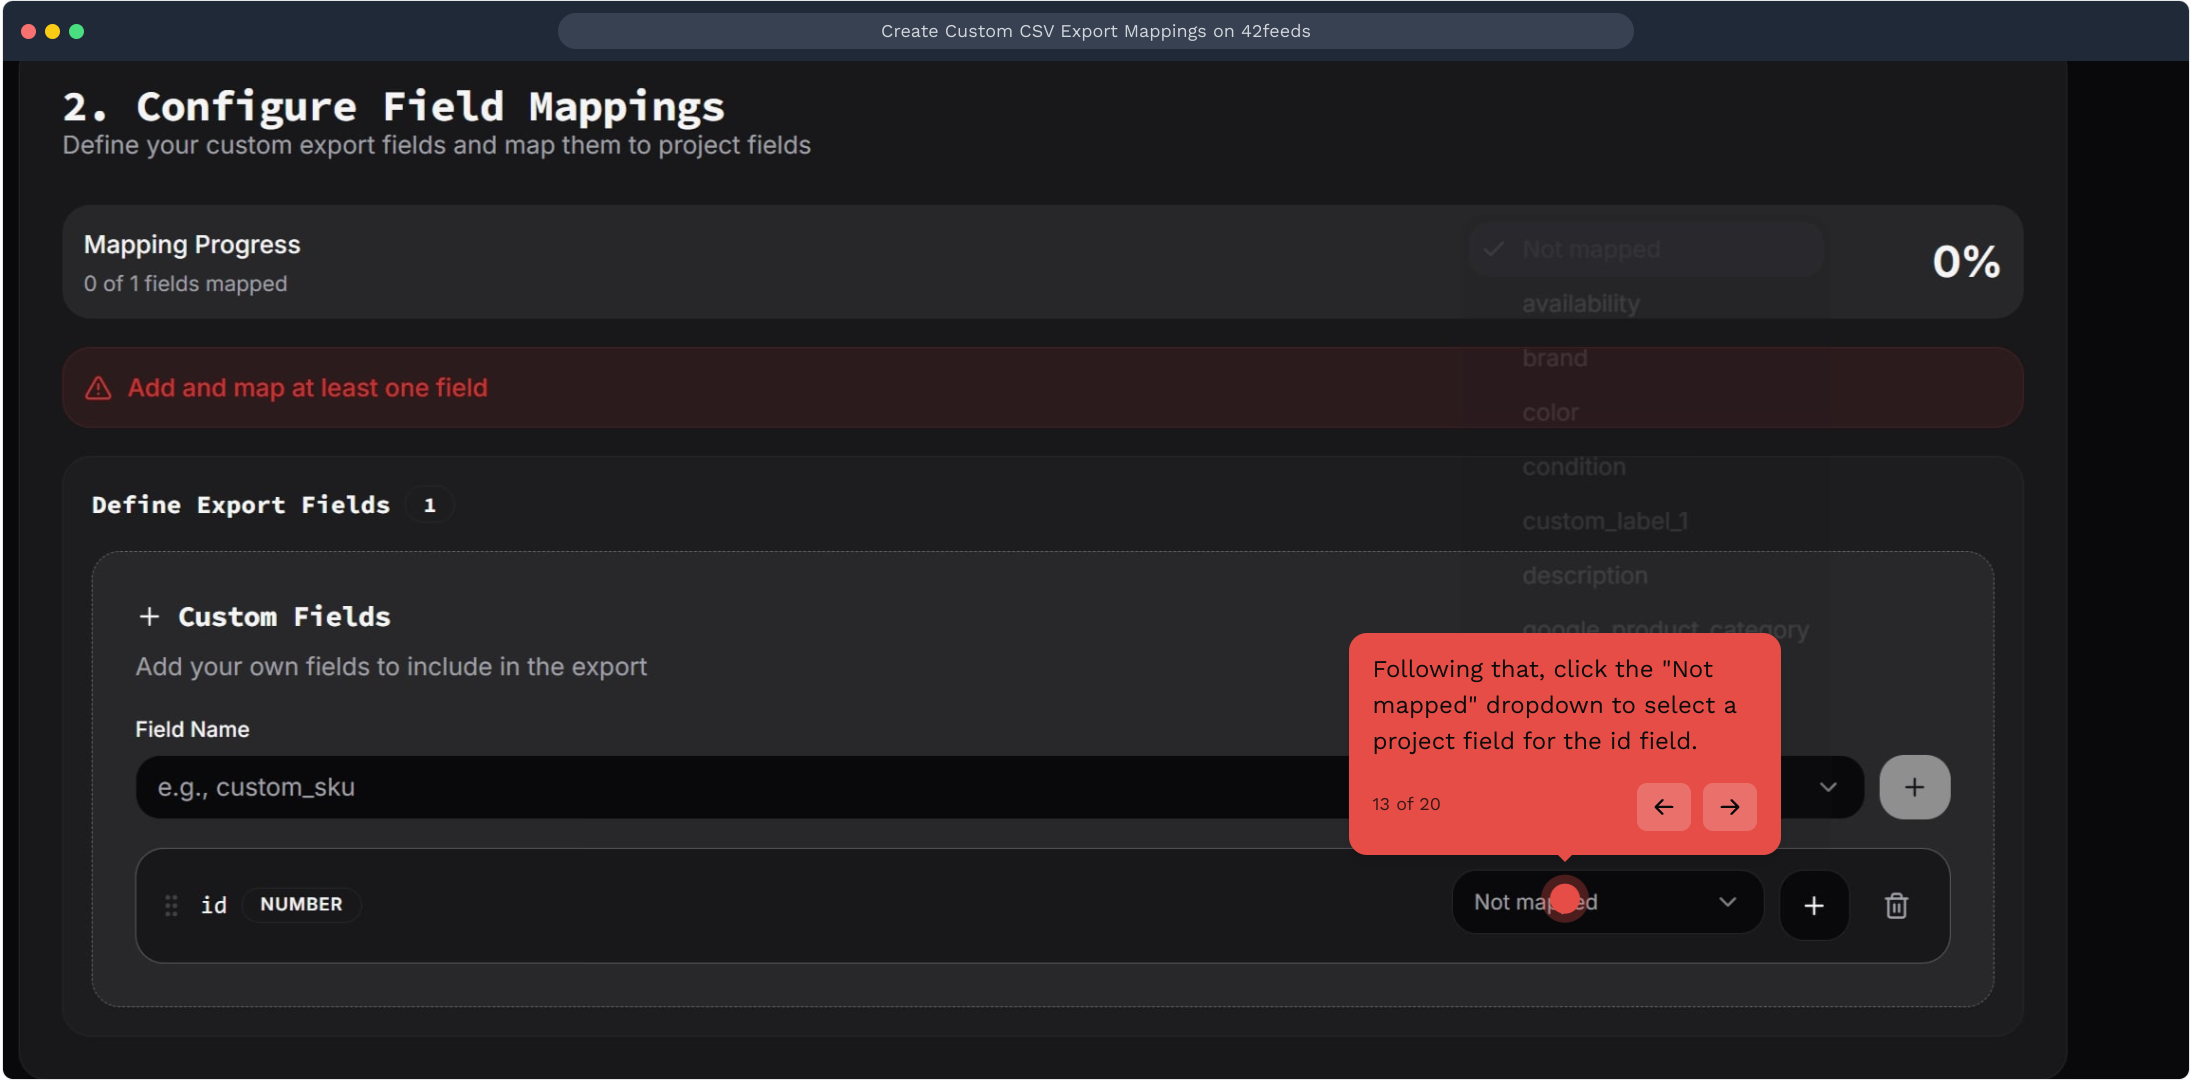Click the chevron inside Not mapped select
The width and height of the screenshot is (2192, 1080).
tap(1727, 902)
